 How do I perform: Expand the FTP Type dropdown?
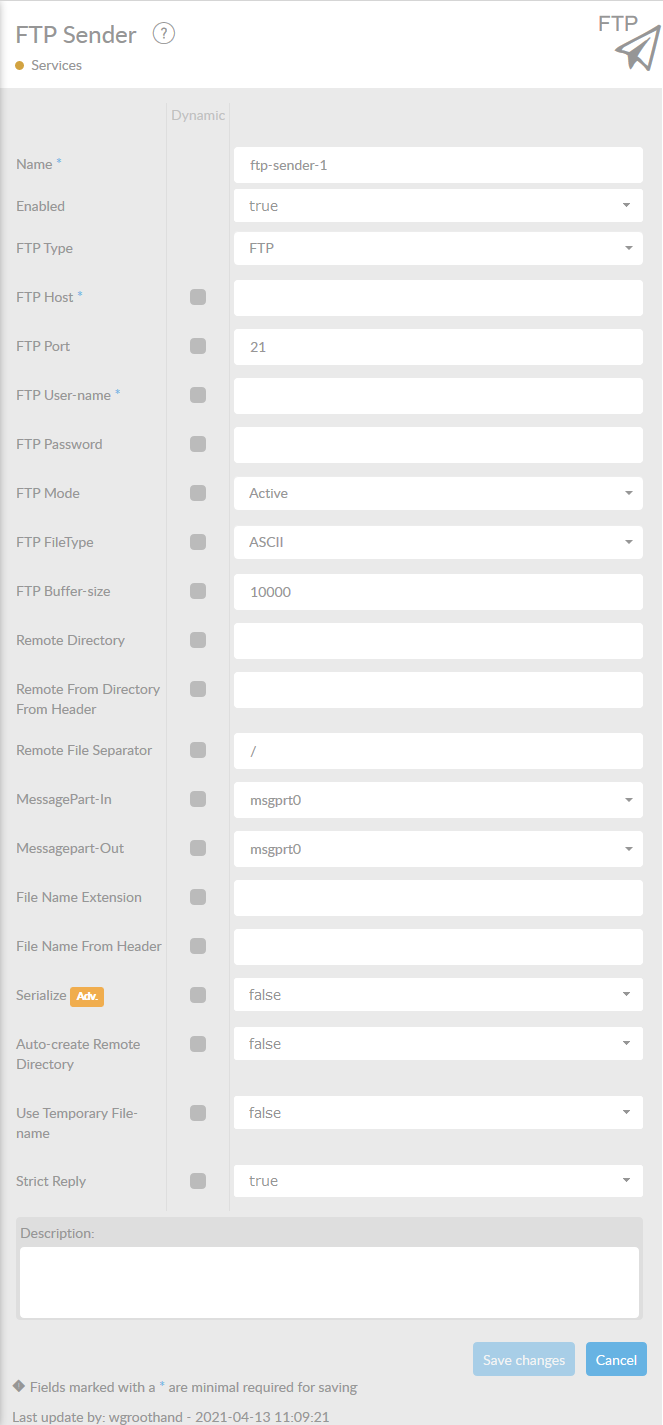(438, 248)
